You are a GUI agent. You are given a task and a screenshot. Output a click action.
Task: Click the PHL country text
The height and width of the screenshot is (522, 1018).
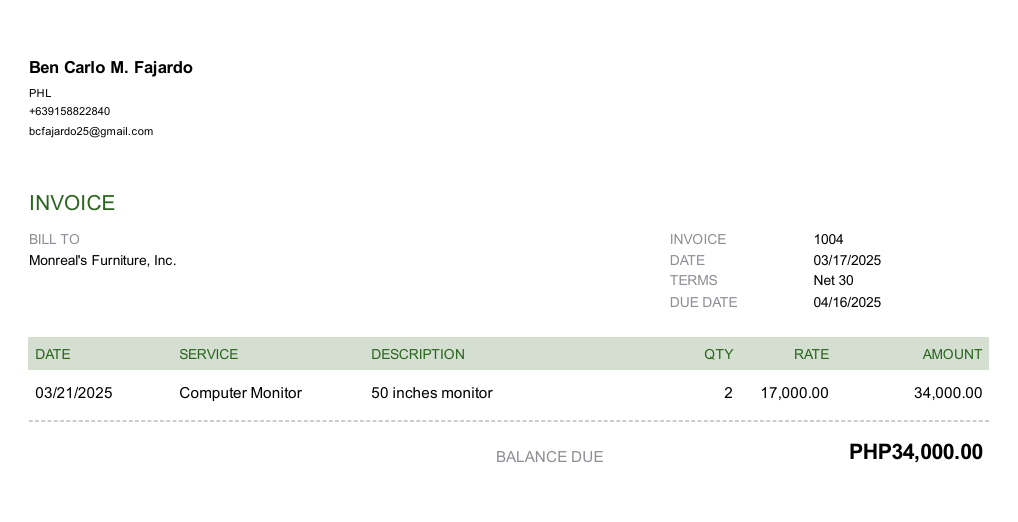[x=40, y=93]
